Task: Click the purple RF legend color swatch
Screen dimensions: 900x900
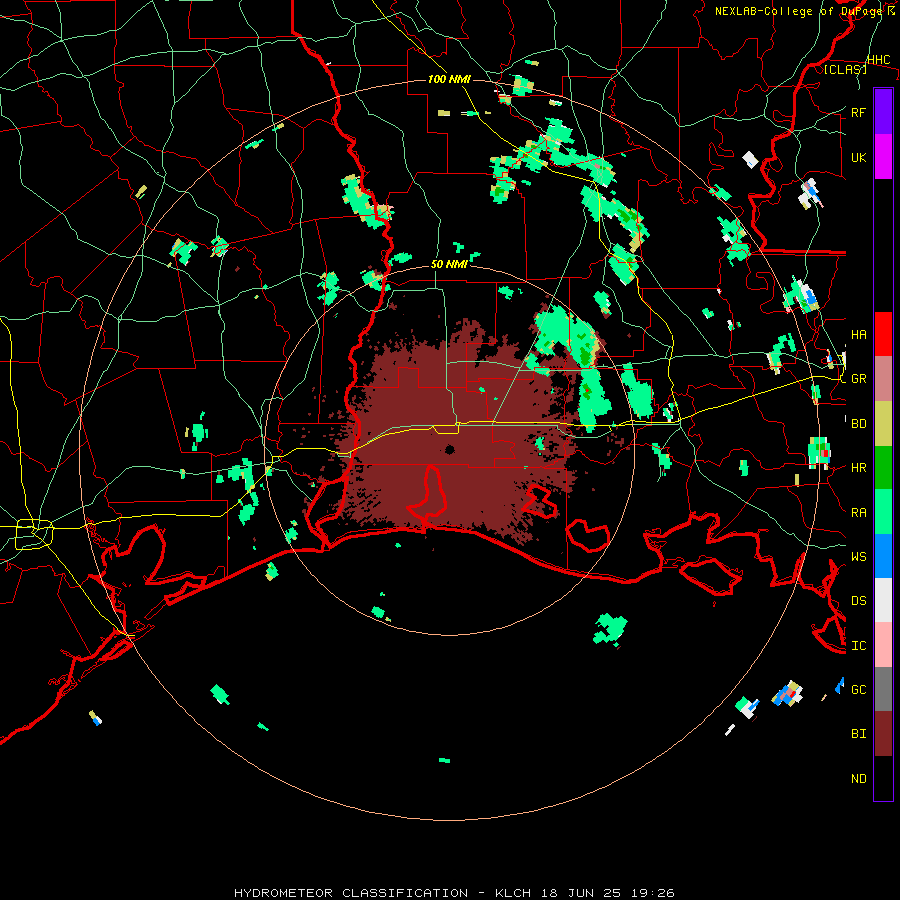Action: (x=883, y=111)
